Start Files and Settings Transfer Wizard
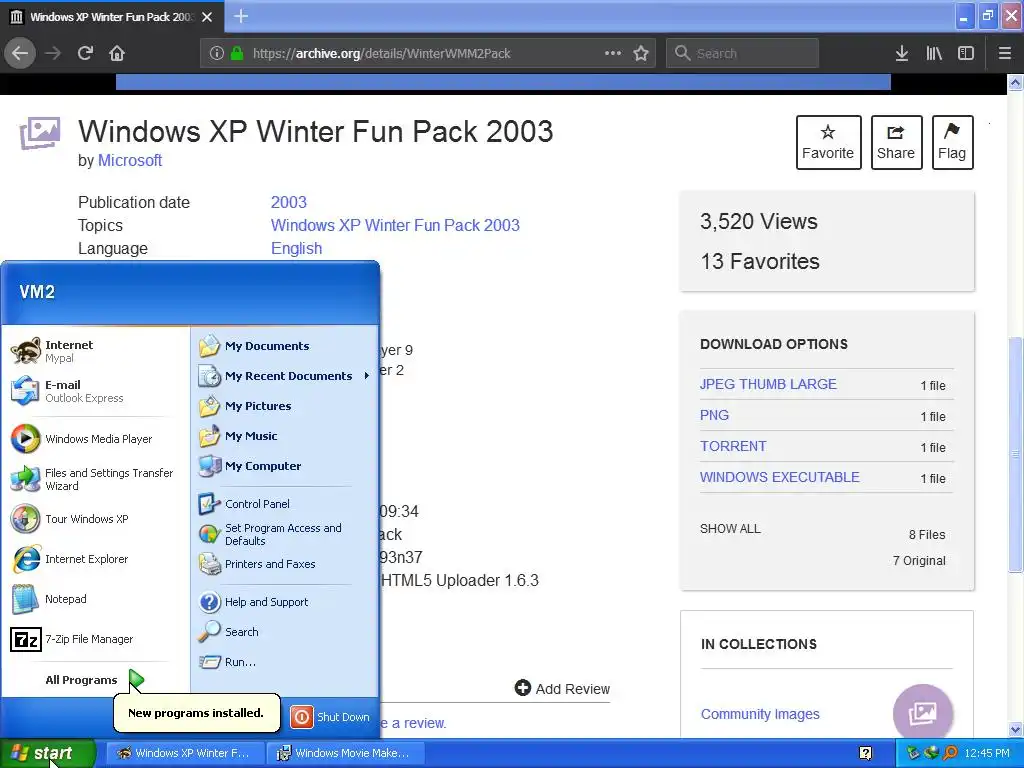The height and width of the screenshot is (768, 1024). pyautogui.click(x=95, y=479)
